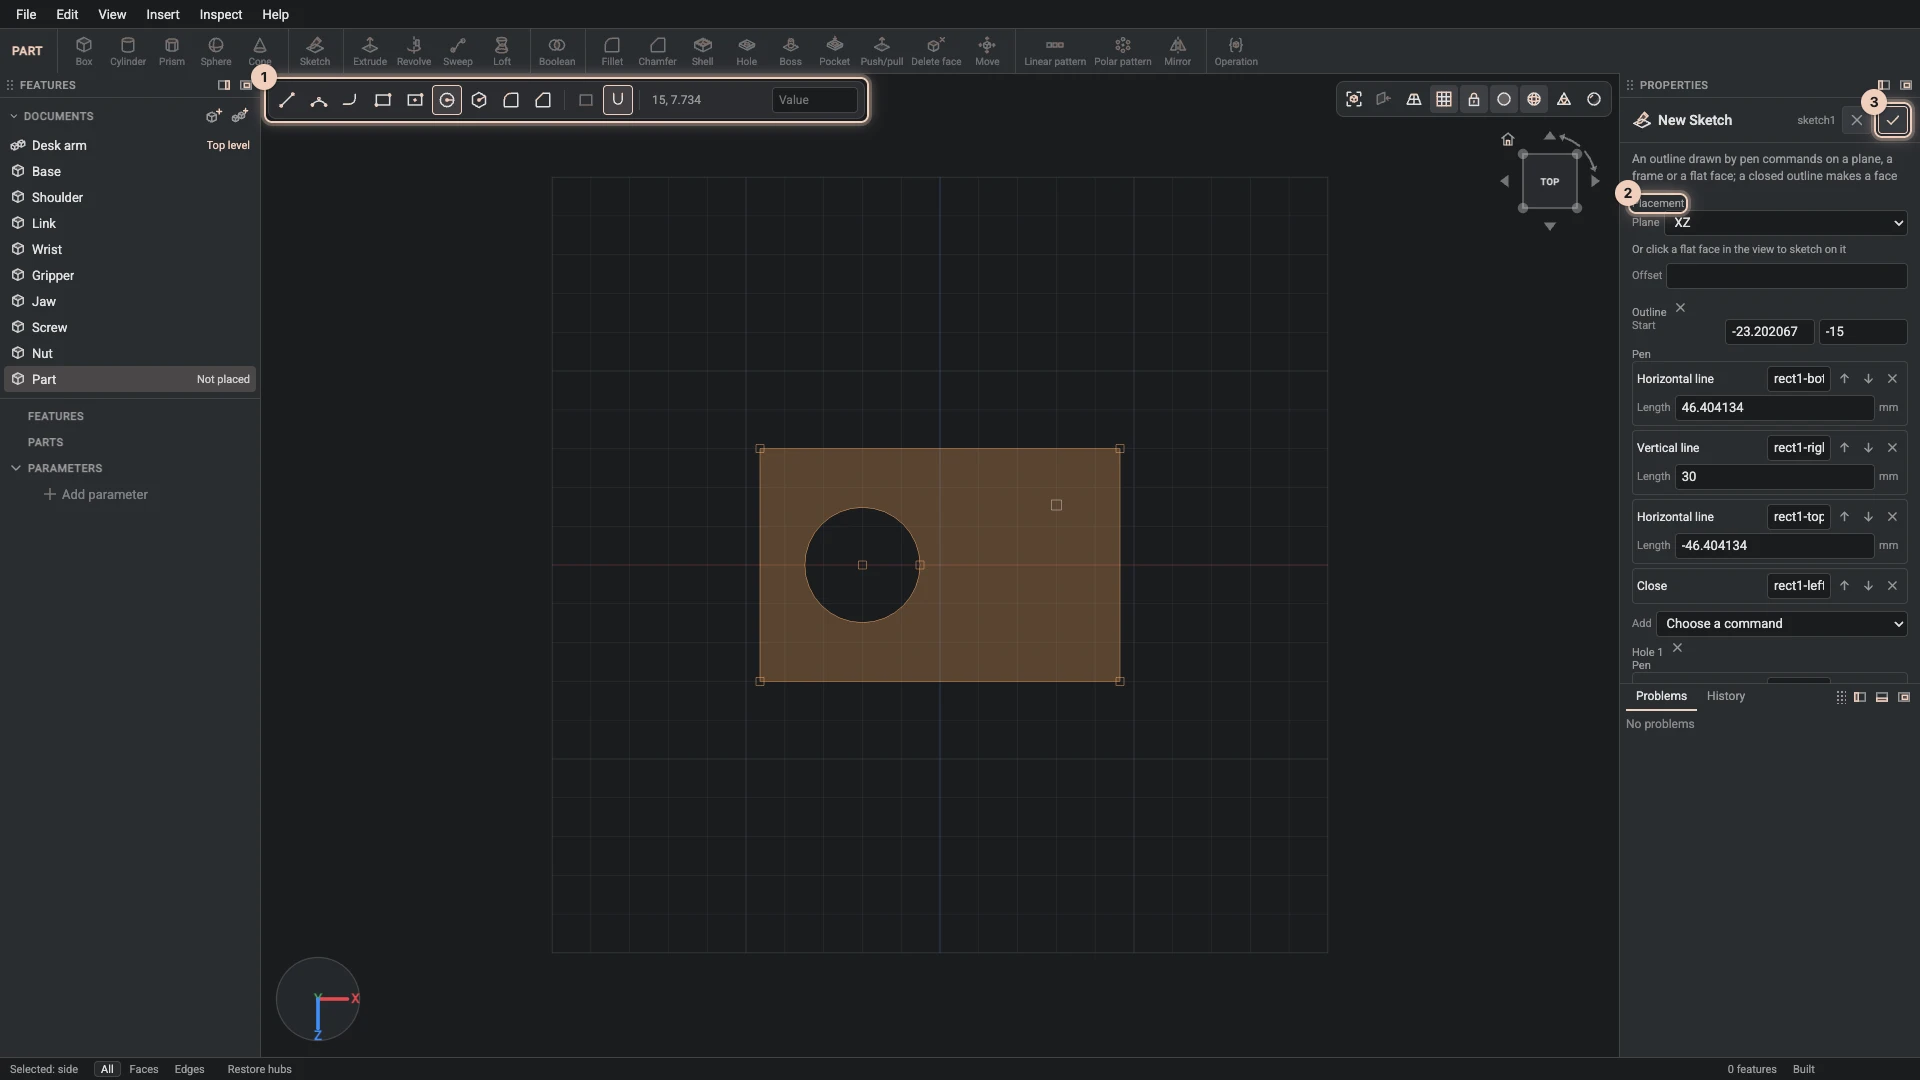This screenshot has height=1080, width=1920.
Task: Toggle the circle pen tool
Action: (447, 100)
